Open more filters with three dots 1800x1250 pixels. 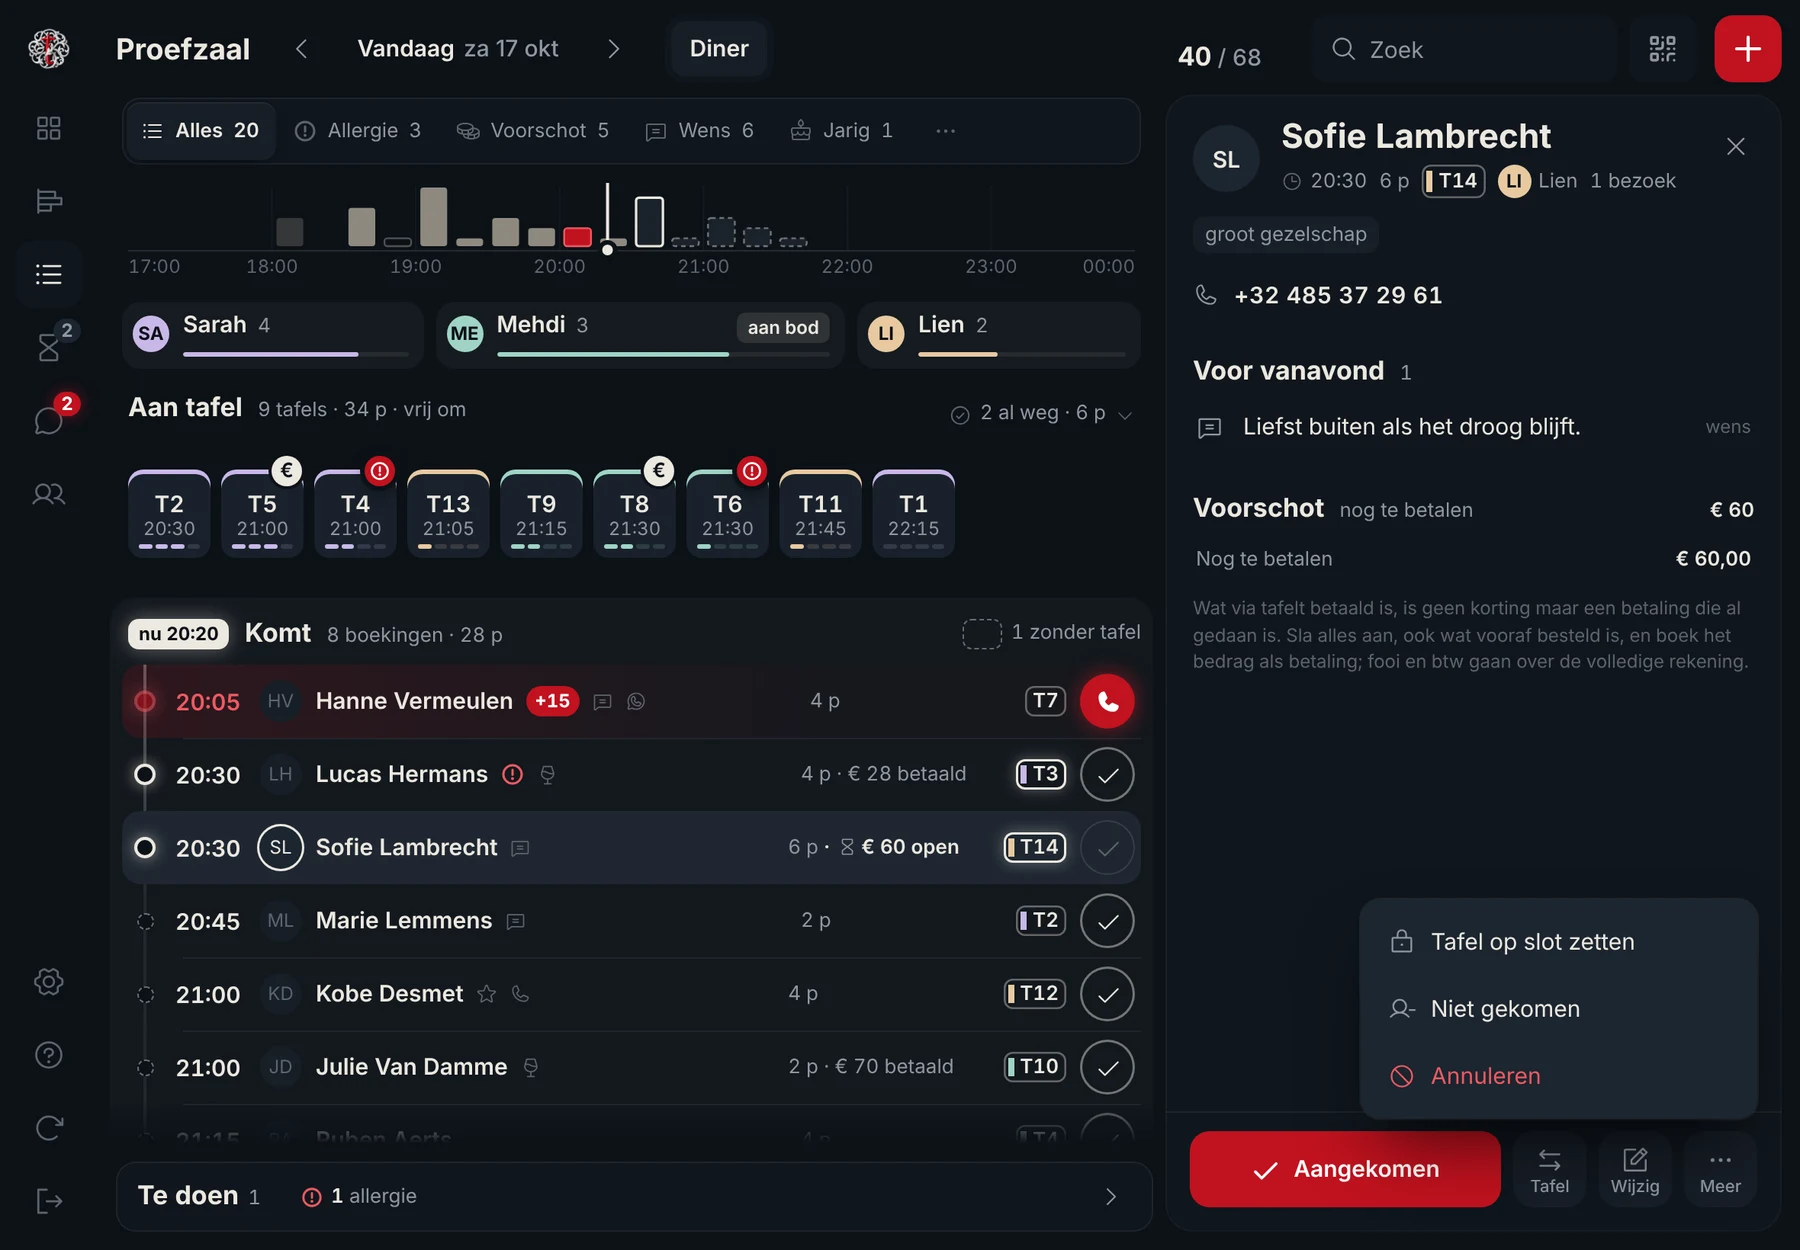click(x=945, y=131)
